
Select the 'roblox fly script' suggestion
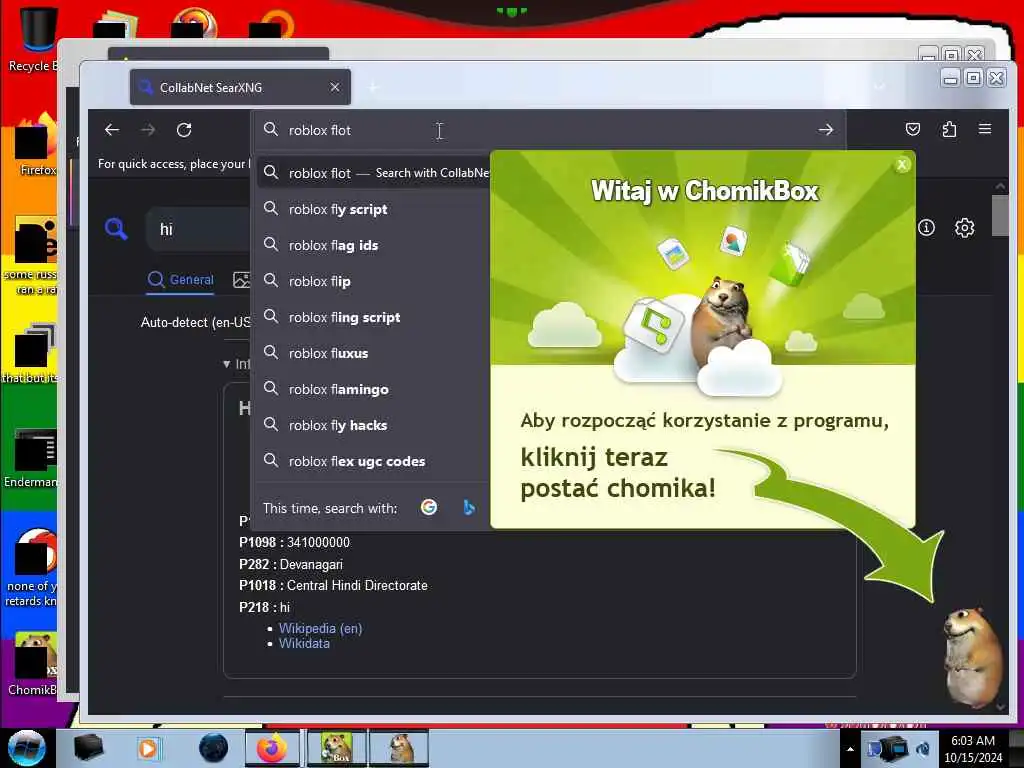[x=374, y=209]
